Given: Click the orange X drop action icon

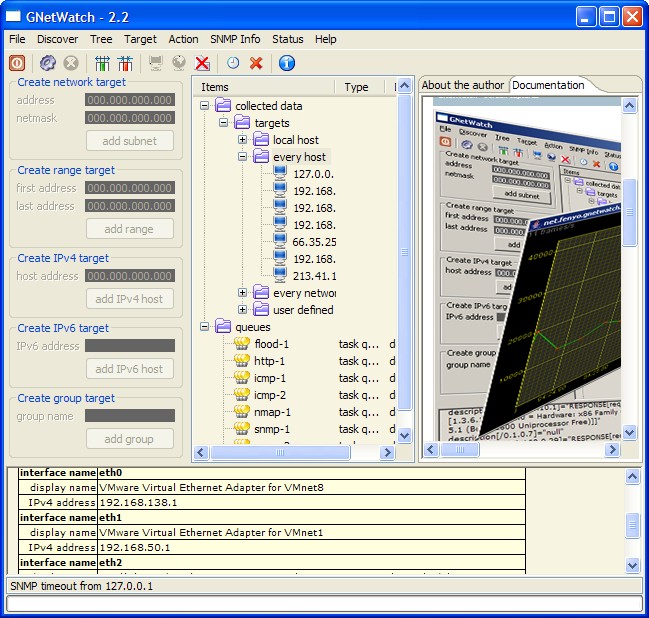Looking at the screenshot, I should click(x=256, y=63).
